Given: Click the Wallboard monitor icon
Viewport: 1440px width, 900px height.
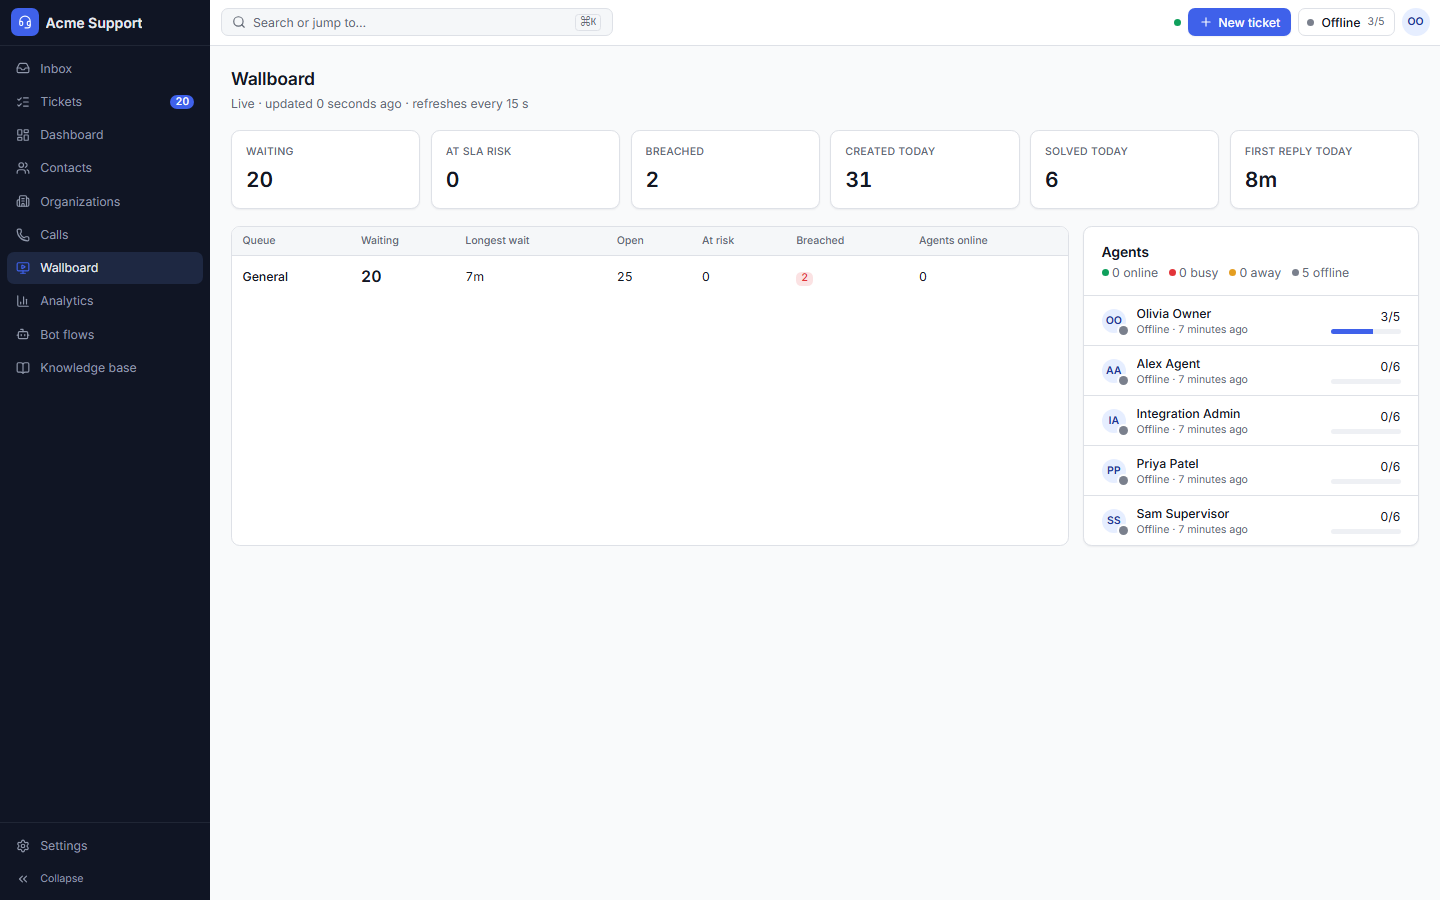Looking at the screenshot, I should coord(23,268).
